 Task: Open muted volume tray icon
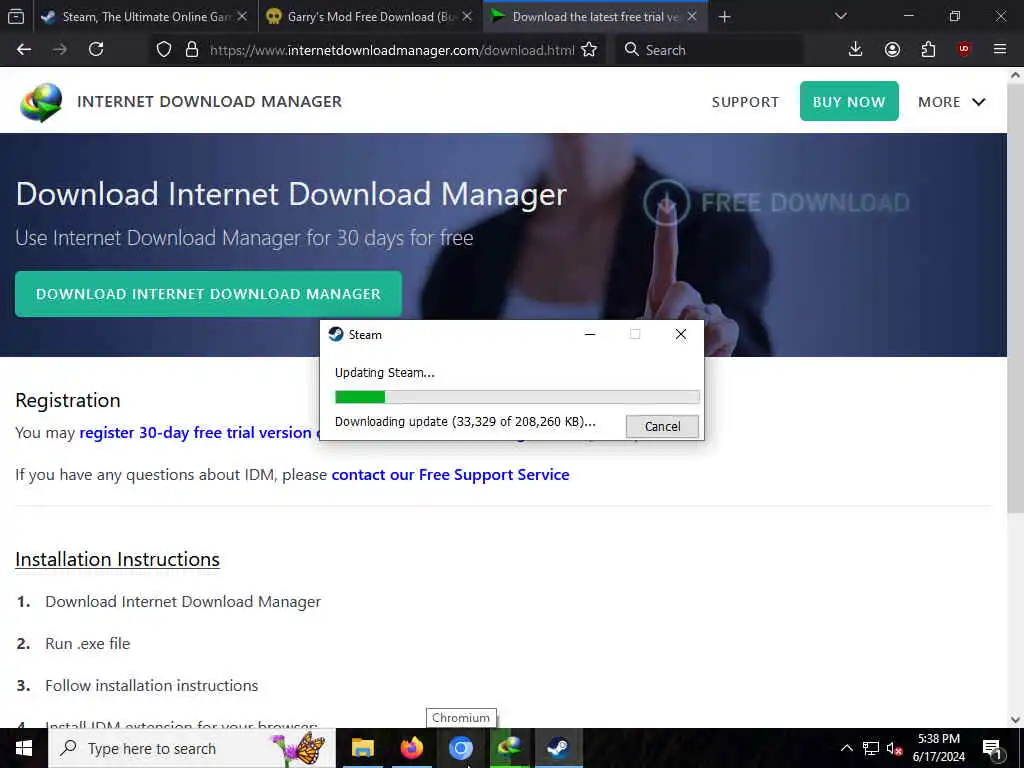click(895, 748)
